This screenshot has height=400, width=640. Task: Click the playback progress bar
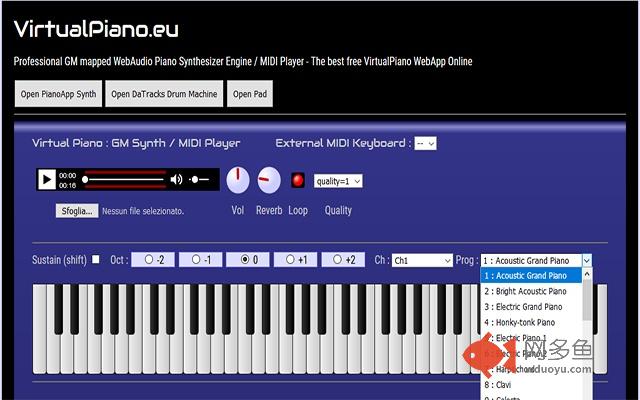click(x=124, y=179)
